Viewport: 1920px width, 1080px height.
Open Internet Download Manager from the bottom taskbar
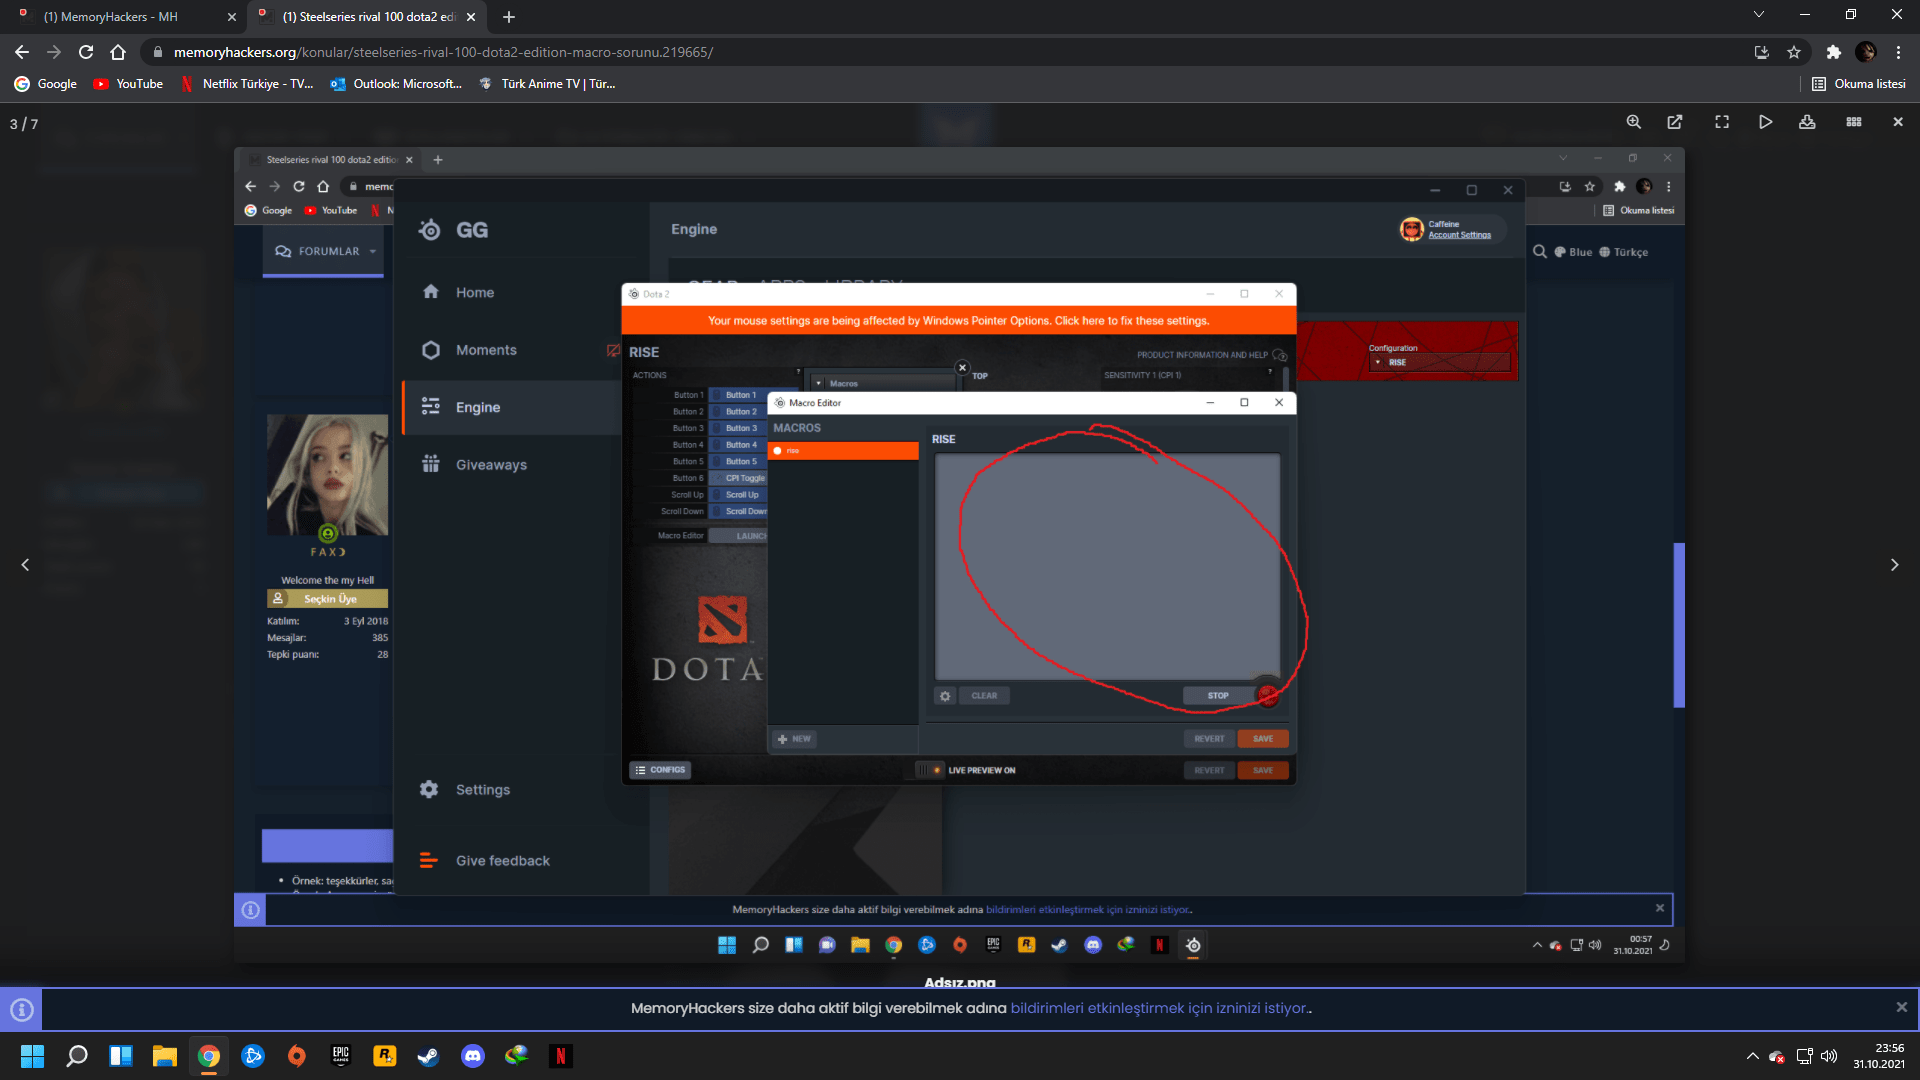pos(517,1056)
